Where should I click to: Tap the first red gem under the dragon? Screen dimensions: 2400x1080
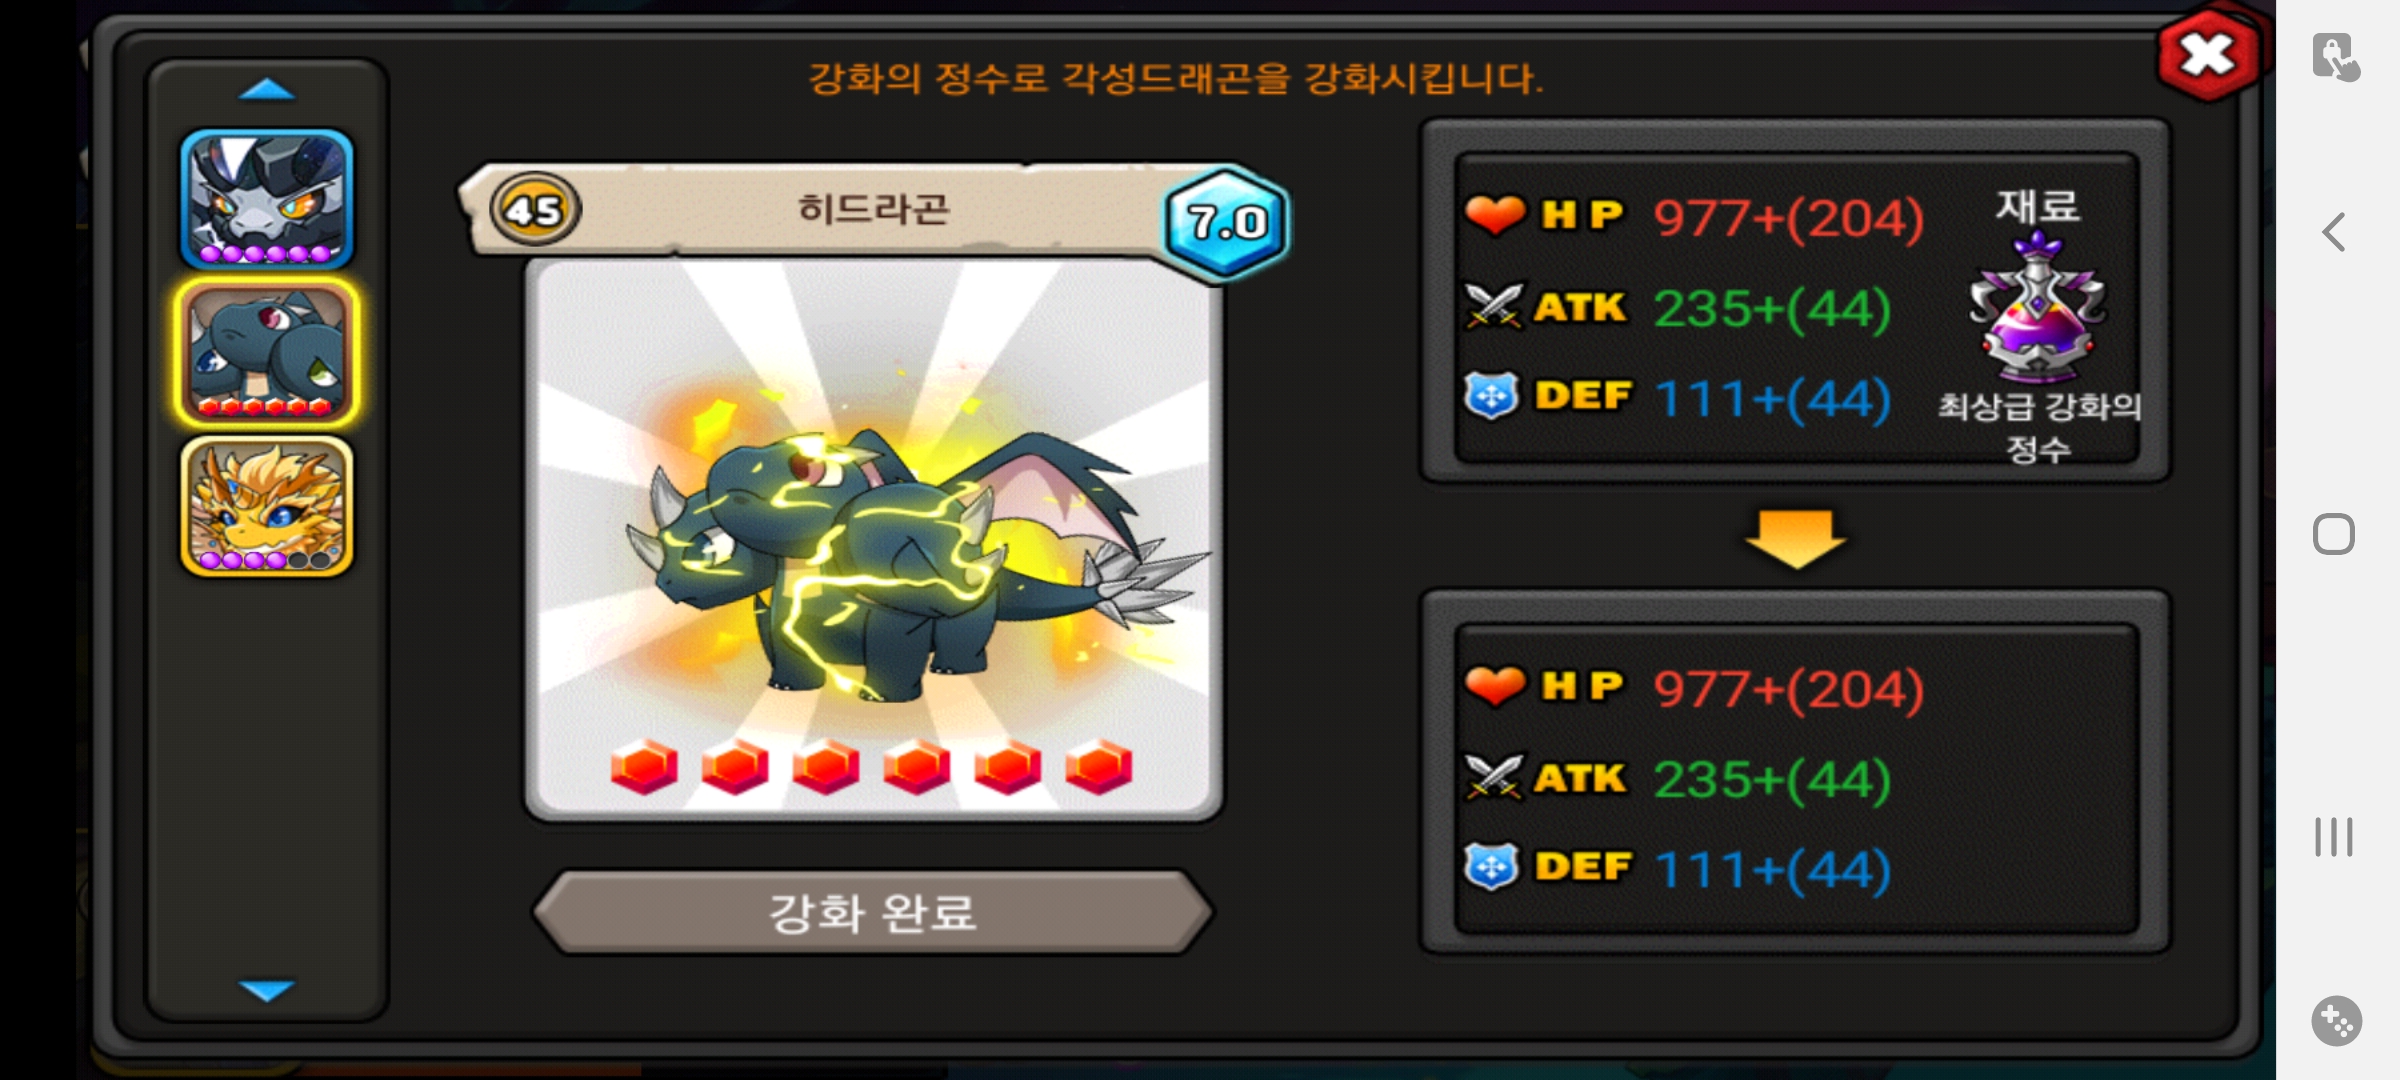pyautogui.click(x=644, y=767)
